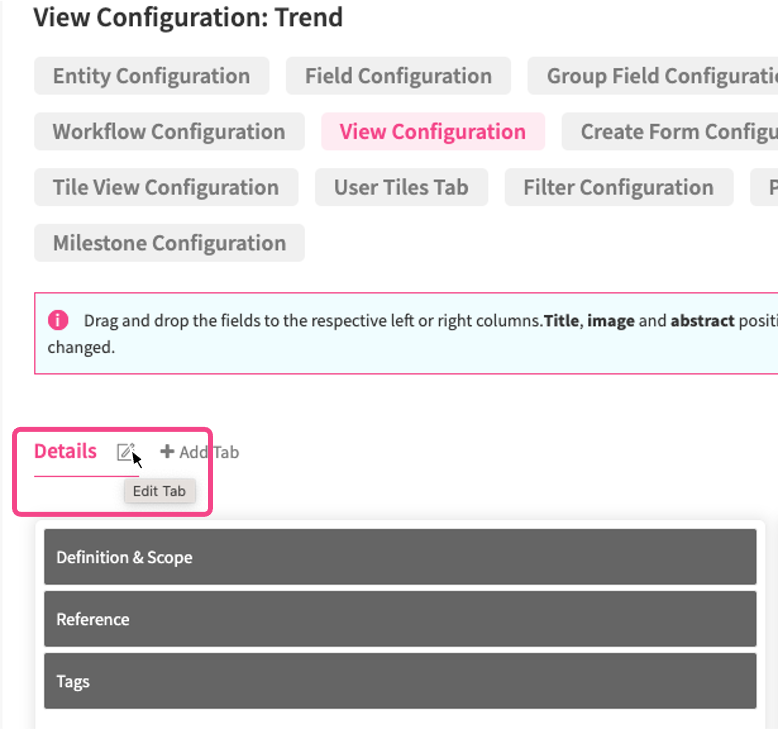The image size is (779, 729).
Task: Expand the Definition & Scope section
Action: (x=399, y=557)
